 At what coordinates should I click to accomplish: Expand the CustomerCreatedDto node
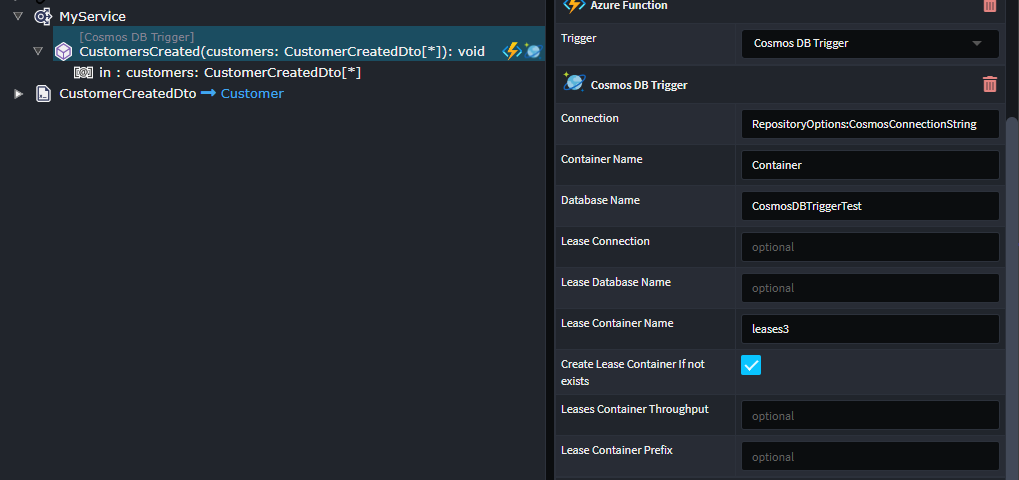pyautogui.click(x=18, y=94)
